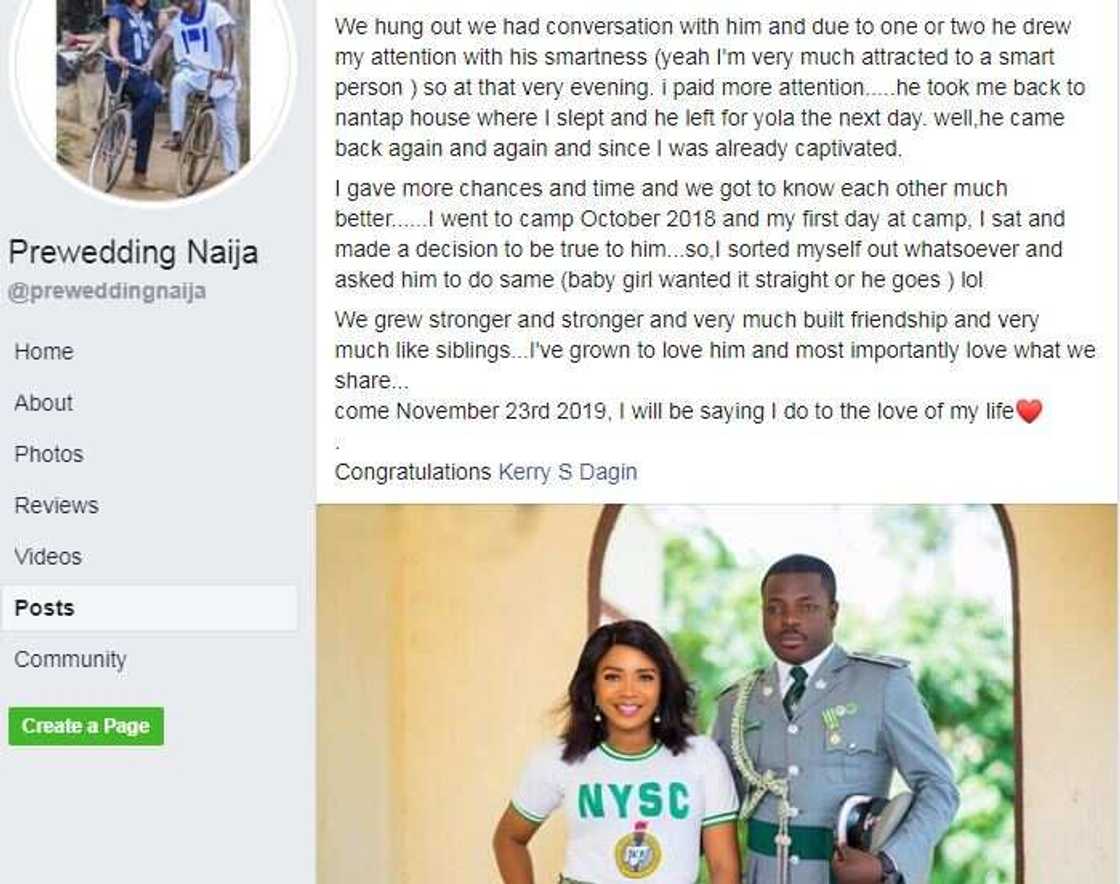Go to the About section
Screen dimensions: 1120x884
(x=44, y=403)
